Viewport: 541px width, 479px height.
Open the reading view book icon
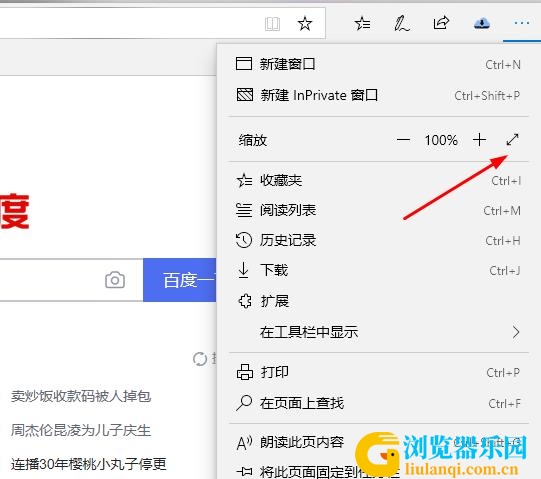point(272,24)
